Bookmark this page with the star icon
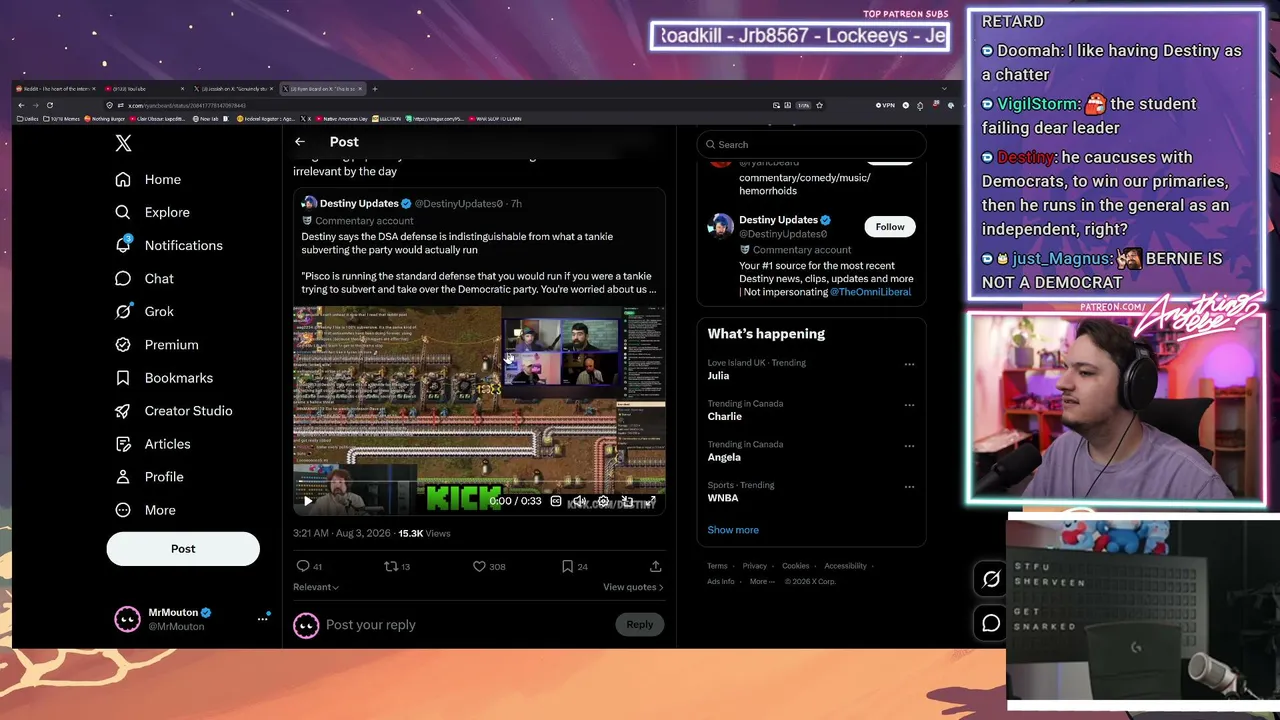Image resolution: width=1280 pixels, height=720 pixels. coord(819,105)
